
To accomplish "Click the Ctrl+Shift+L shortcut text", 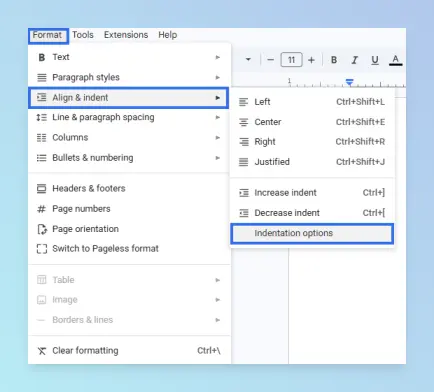I will point(360,102).
